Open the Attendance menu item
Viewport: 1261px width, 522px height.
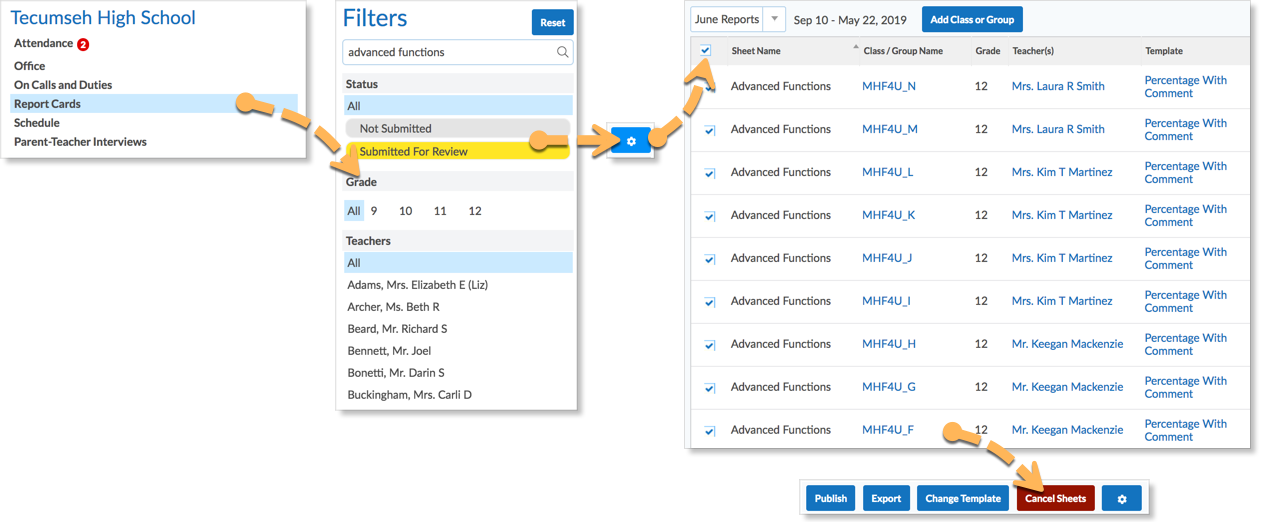coord(43,44)
